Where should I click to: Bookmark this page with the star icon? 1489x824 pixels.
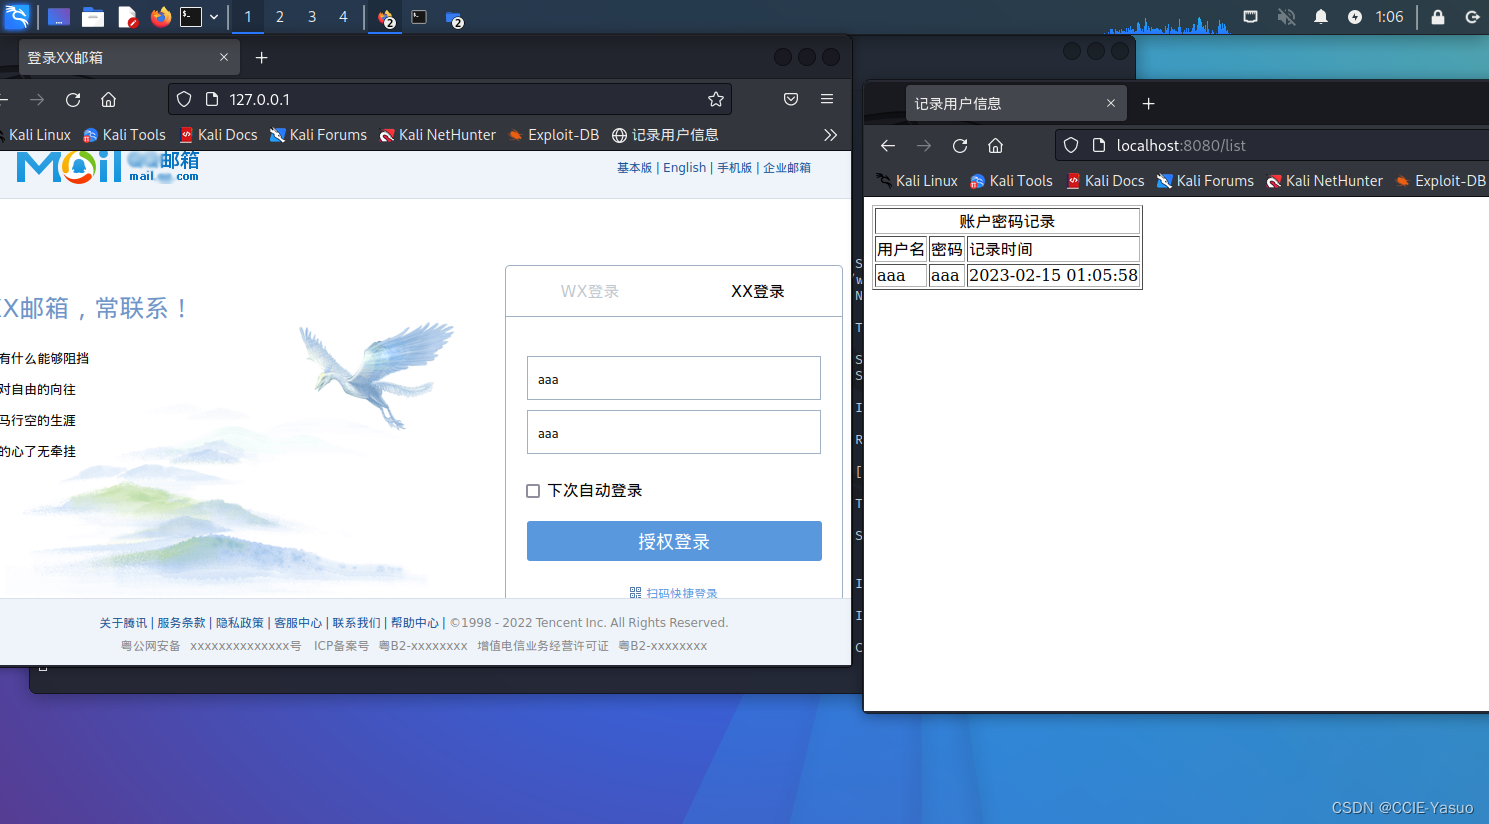(x=716, y=99)
